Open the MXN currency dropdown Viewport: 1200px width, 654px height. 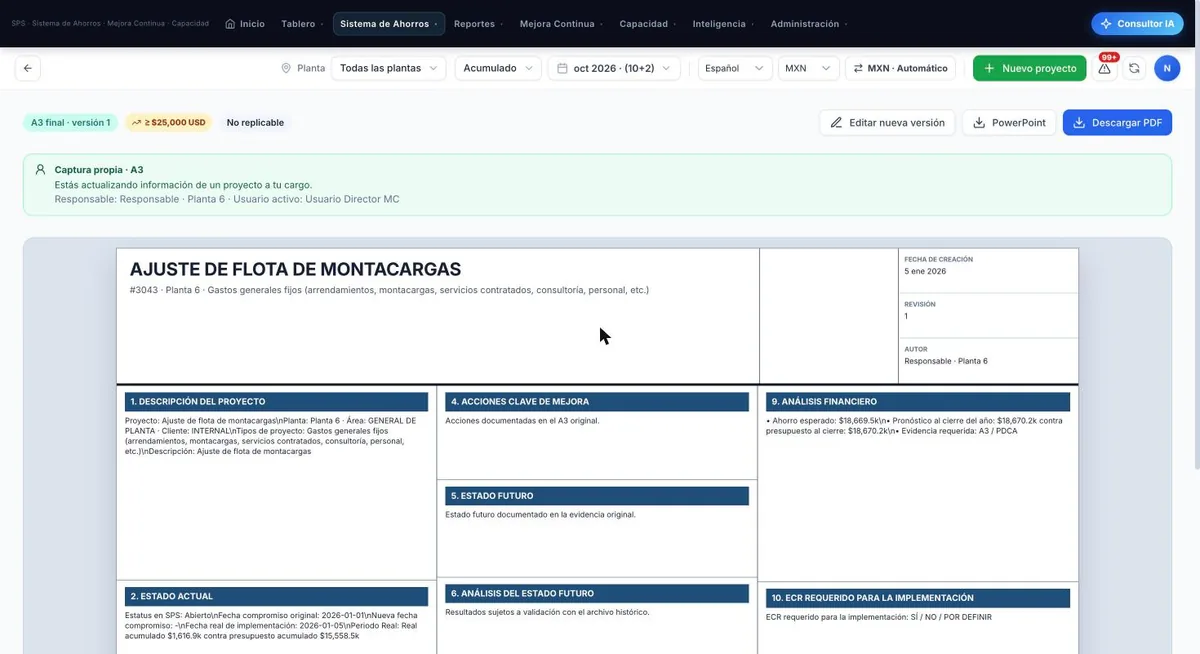[x=808, y=68]
